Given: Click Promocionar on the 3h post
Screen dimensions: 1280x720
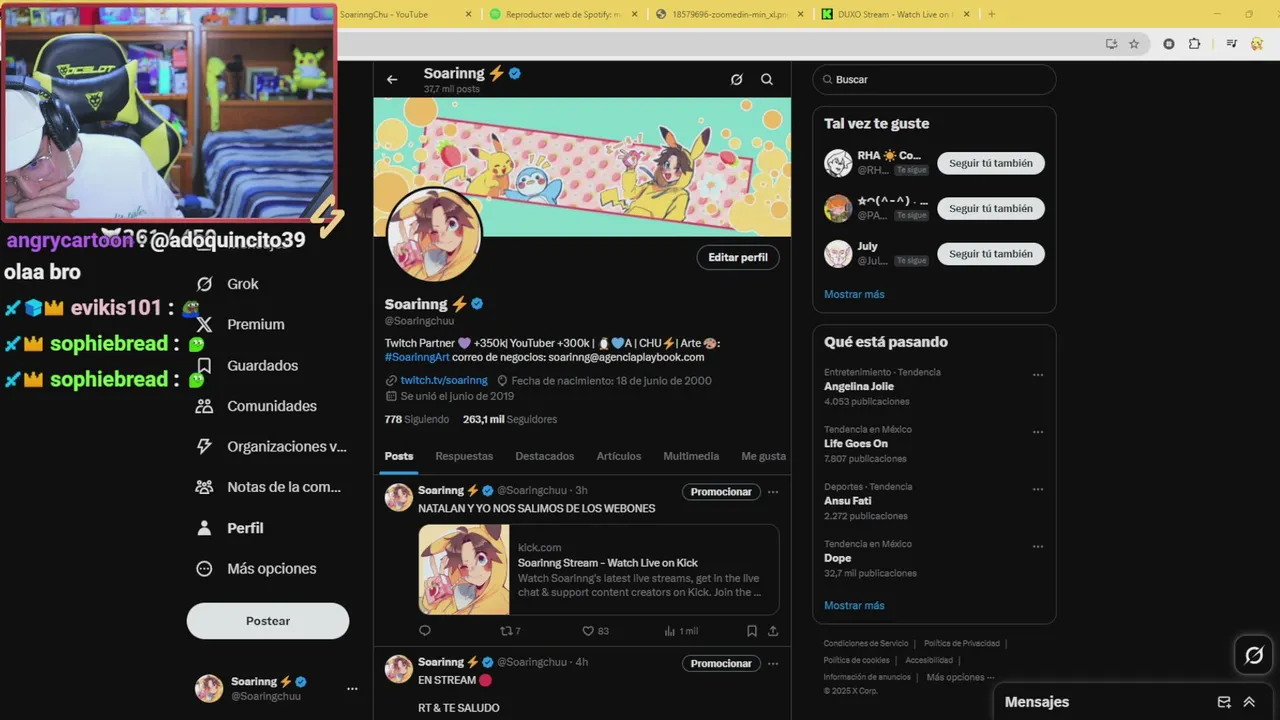Looking at the screenshot, I should click(x=721, y=492).
